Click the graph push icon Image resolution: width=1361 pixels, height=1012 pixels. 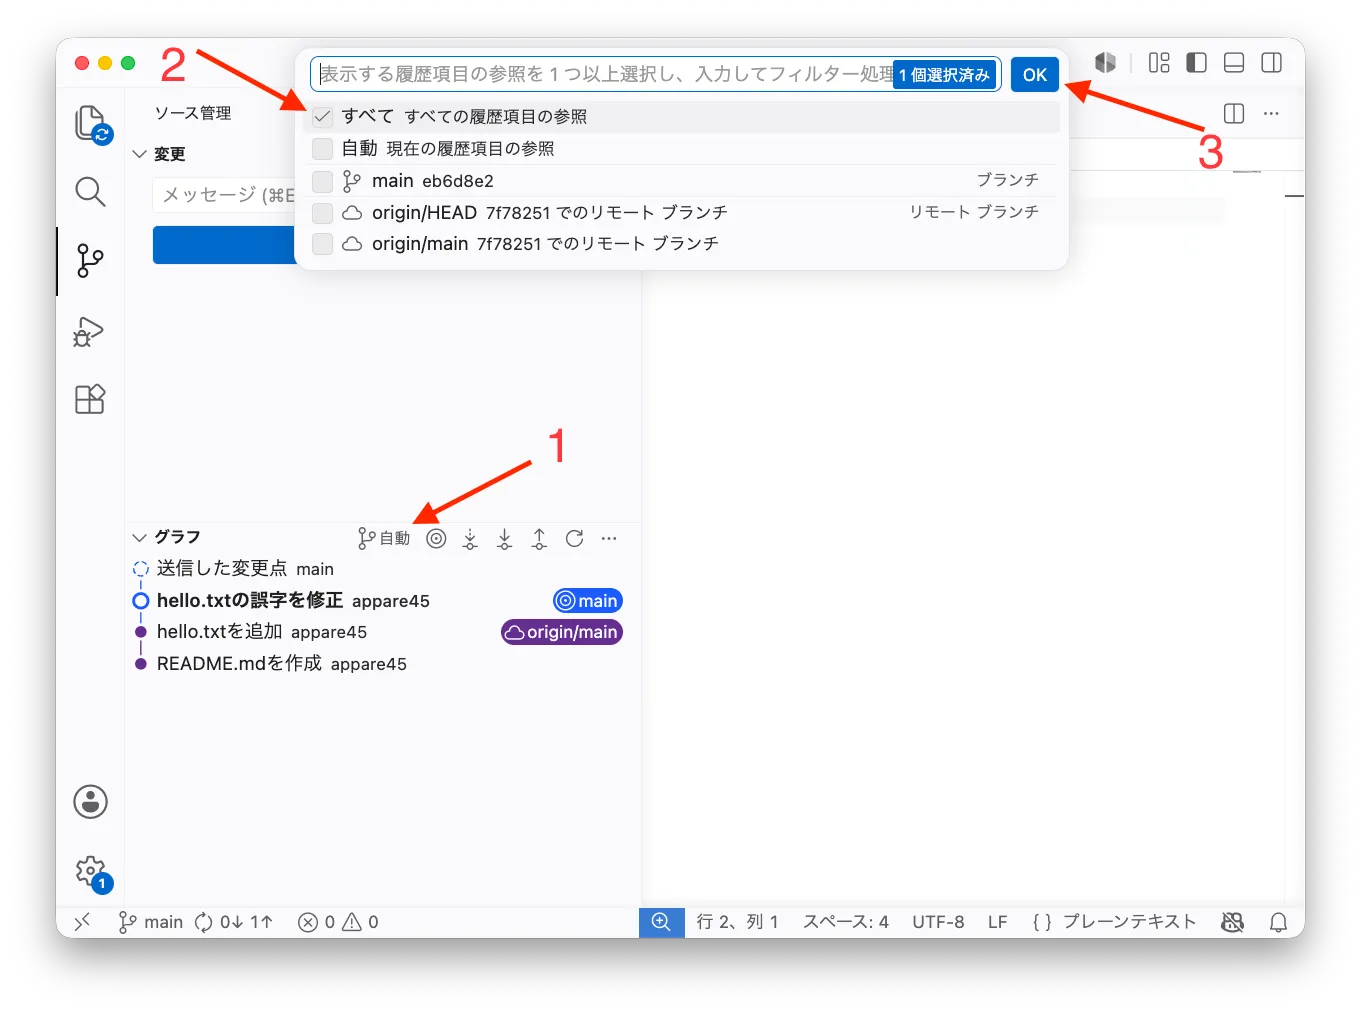point(539,539)
